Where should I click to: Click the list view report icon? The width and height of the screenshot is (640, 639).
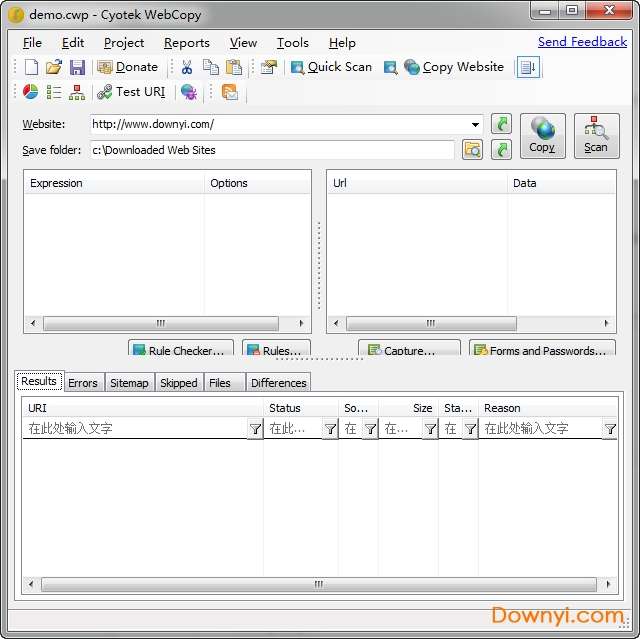click(54, 92)
